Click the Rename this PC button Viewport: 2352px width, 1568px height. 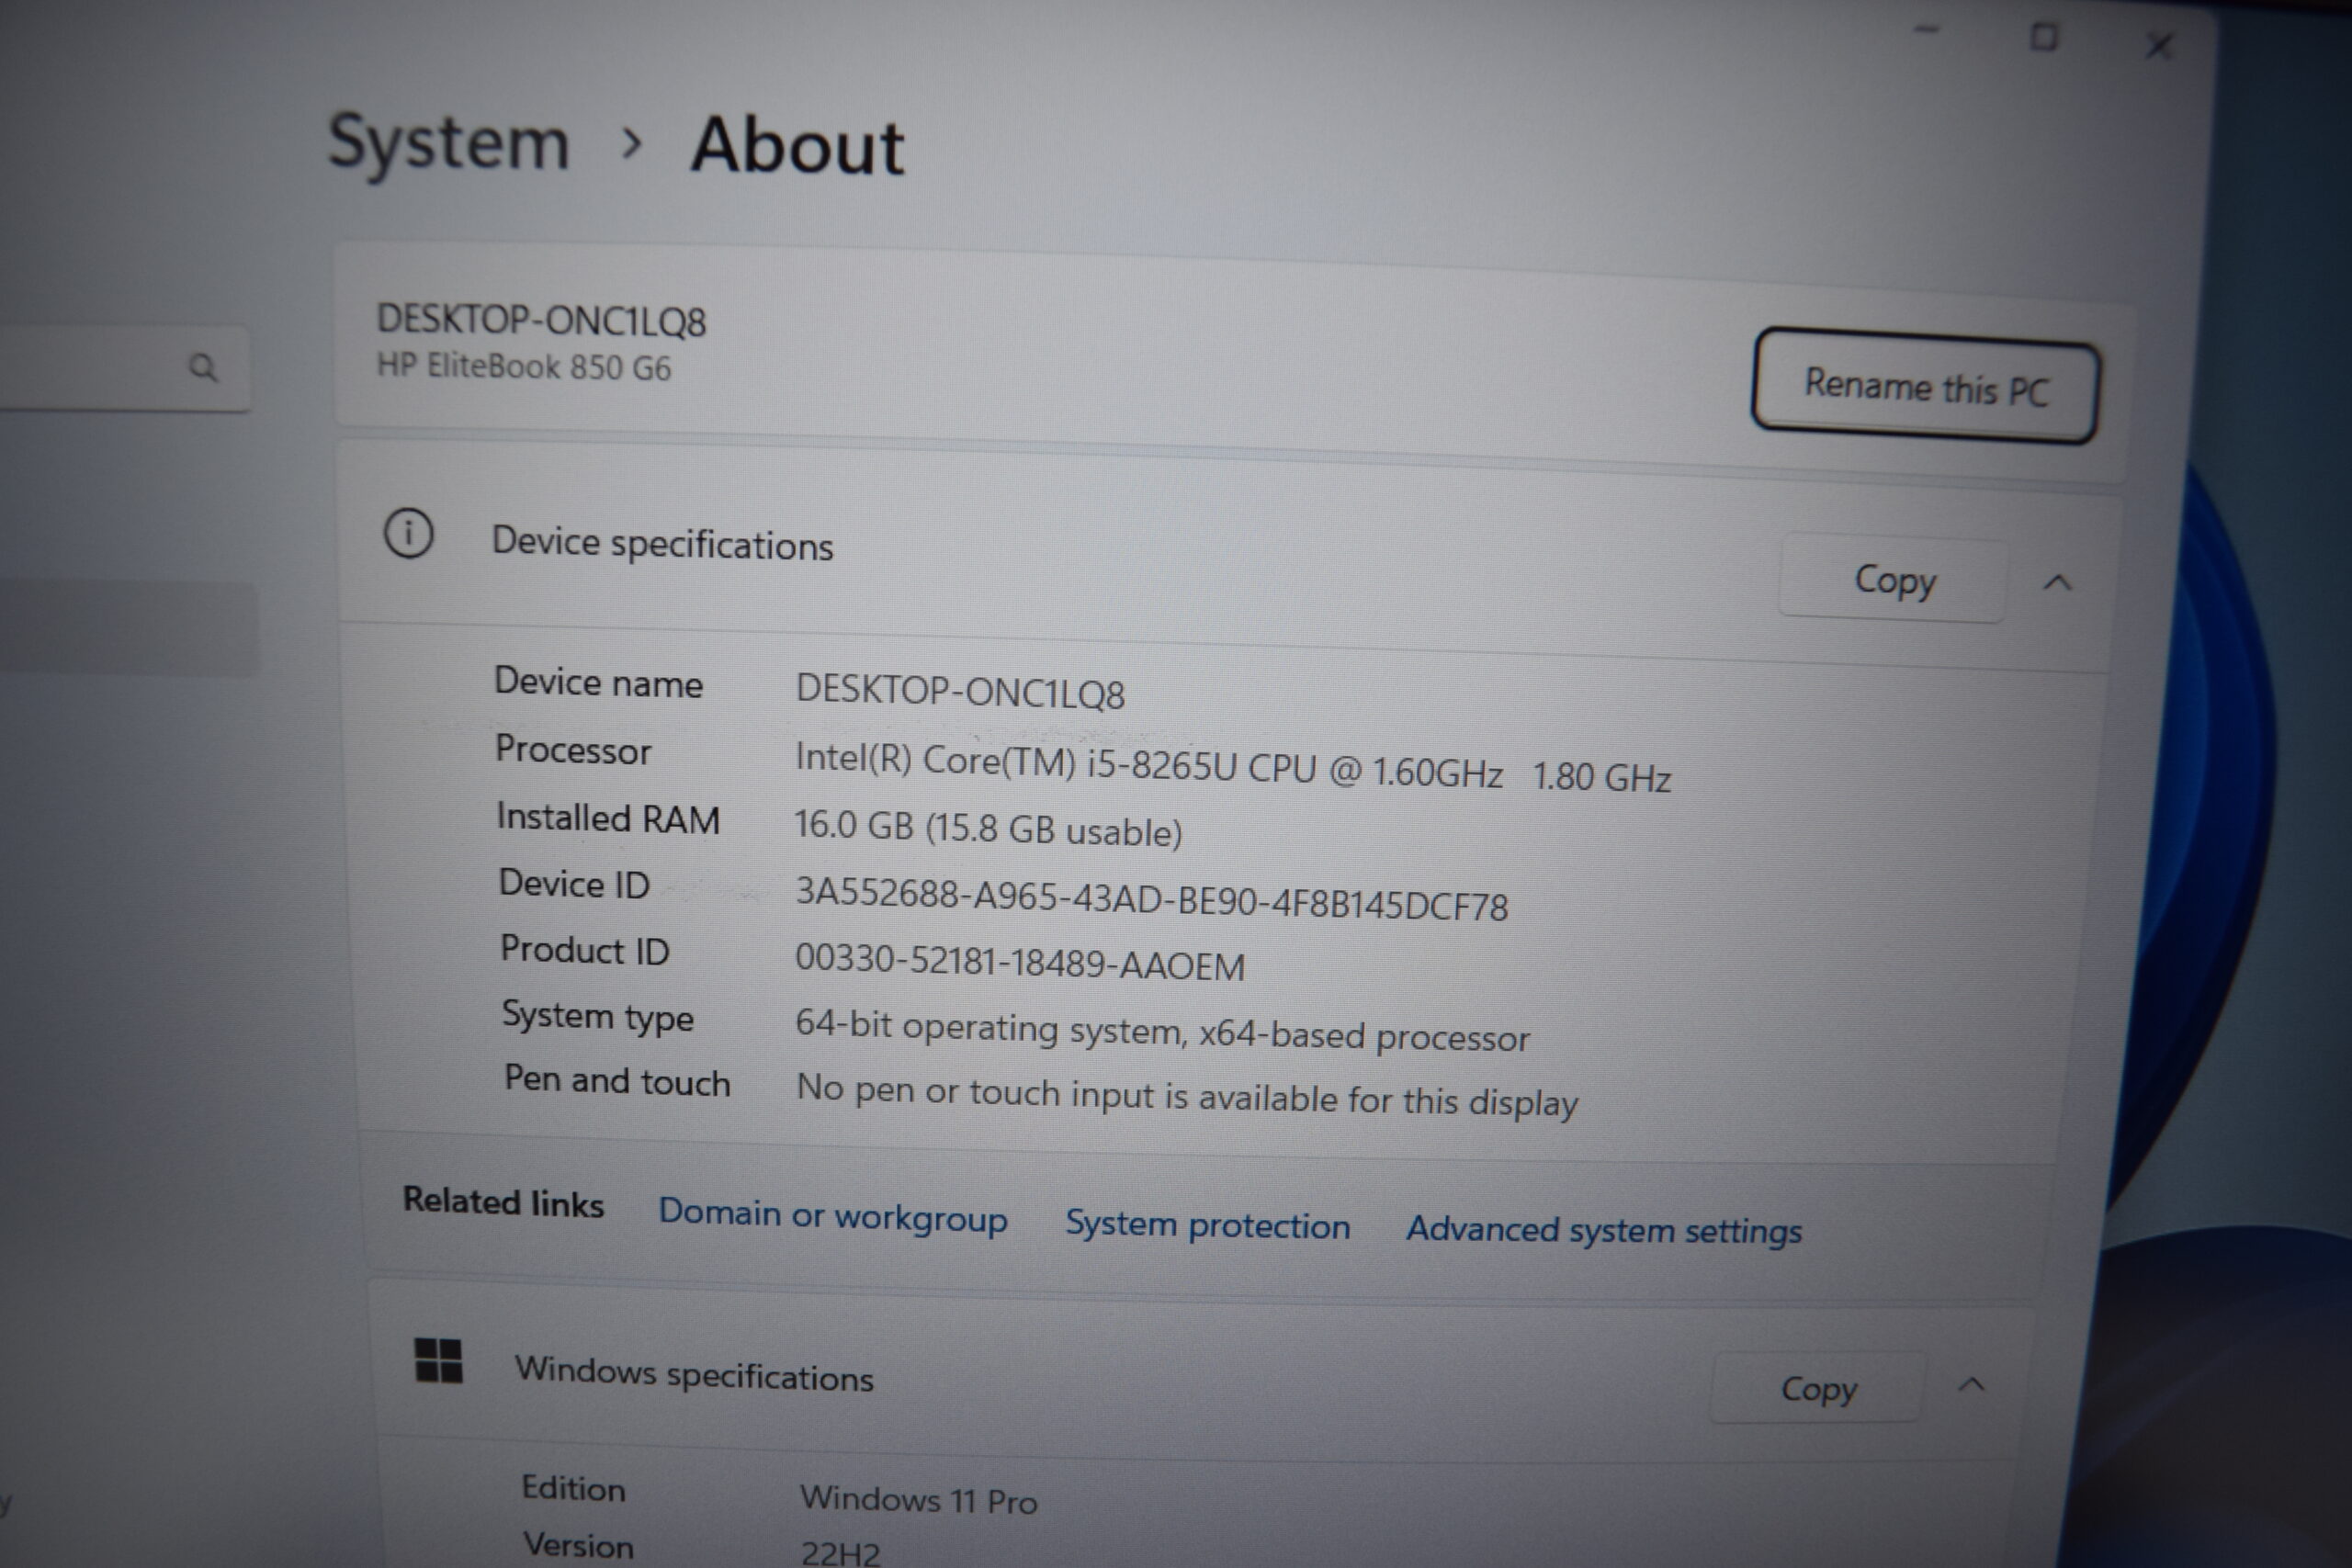1925,386
